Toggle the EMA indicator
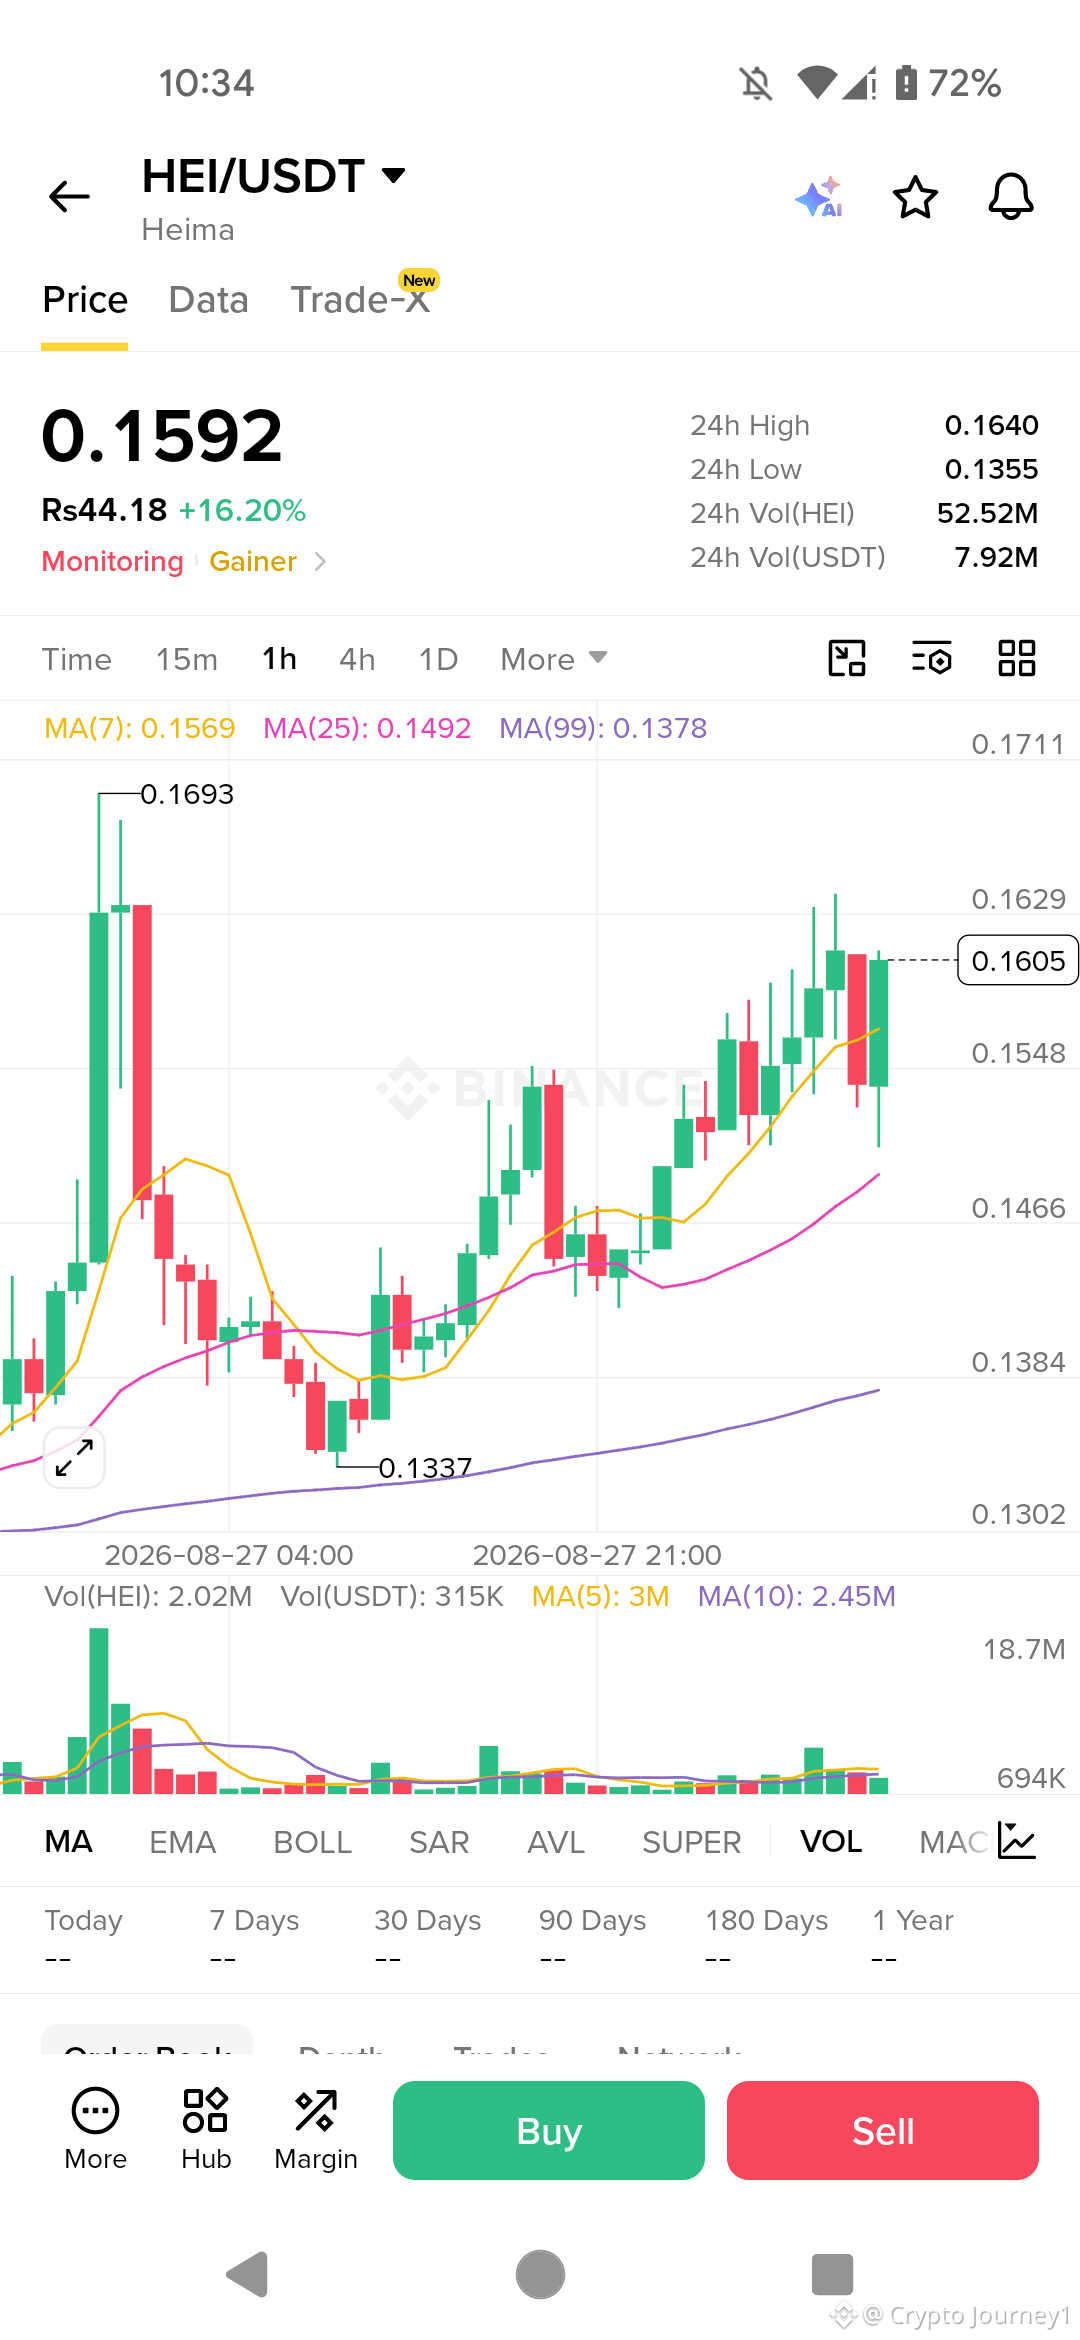The width and height of the screenshot is (1080, 2340). pyautogui.click(x=182, y=1841)
